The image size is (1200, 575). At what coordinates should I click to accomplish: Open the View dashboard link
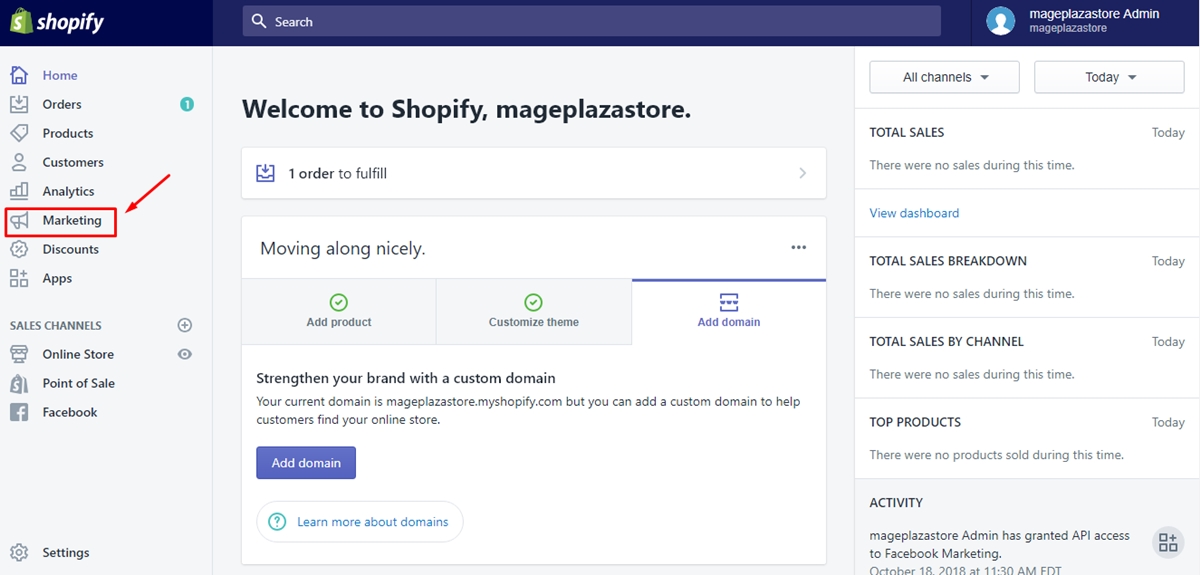[x=914, y=213]
